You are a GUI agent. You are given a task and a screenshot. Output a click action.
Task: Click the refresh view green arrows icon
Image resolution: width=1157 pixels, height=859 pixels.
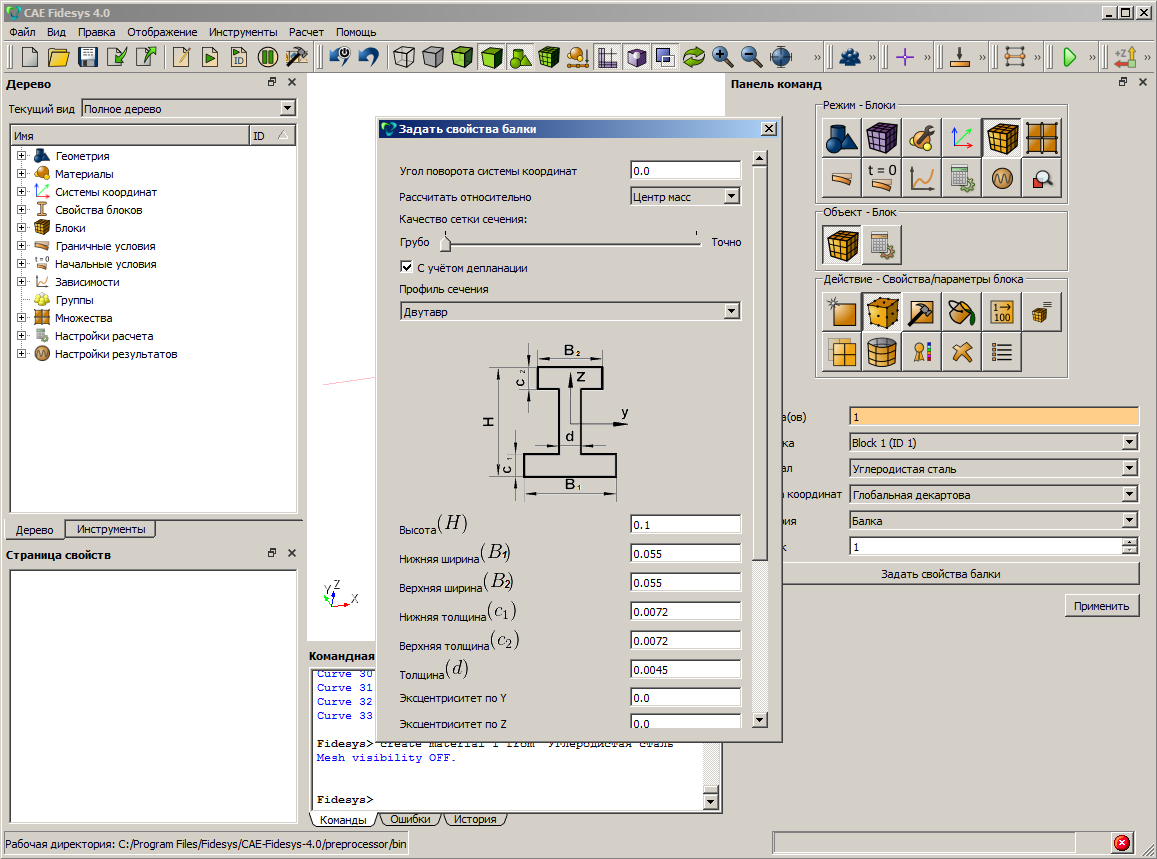pyautogui.click(x=694, y=57)
